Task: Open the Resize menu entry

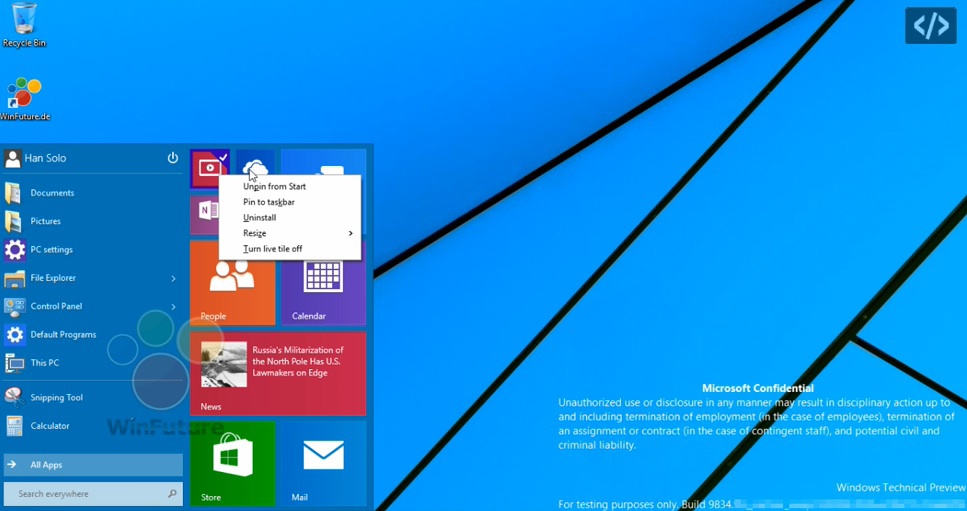Action: point(290,233)
